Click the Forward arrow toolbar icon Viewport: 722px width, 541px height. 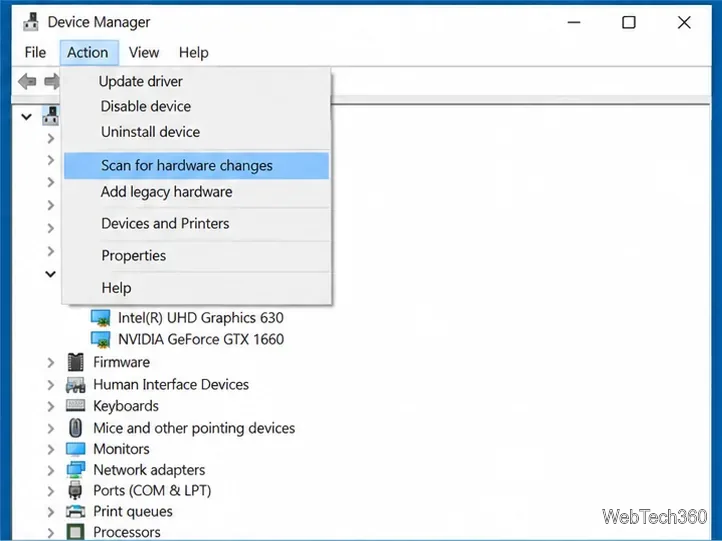click(x=52, y=81)
